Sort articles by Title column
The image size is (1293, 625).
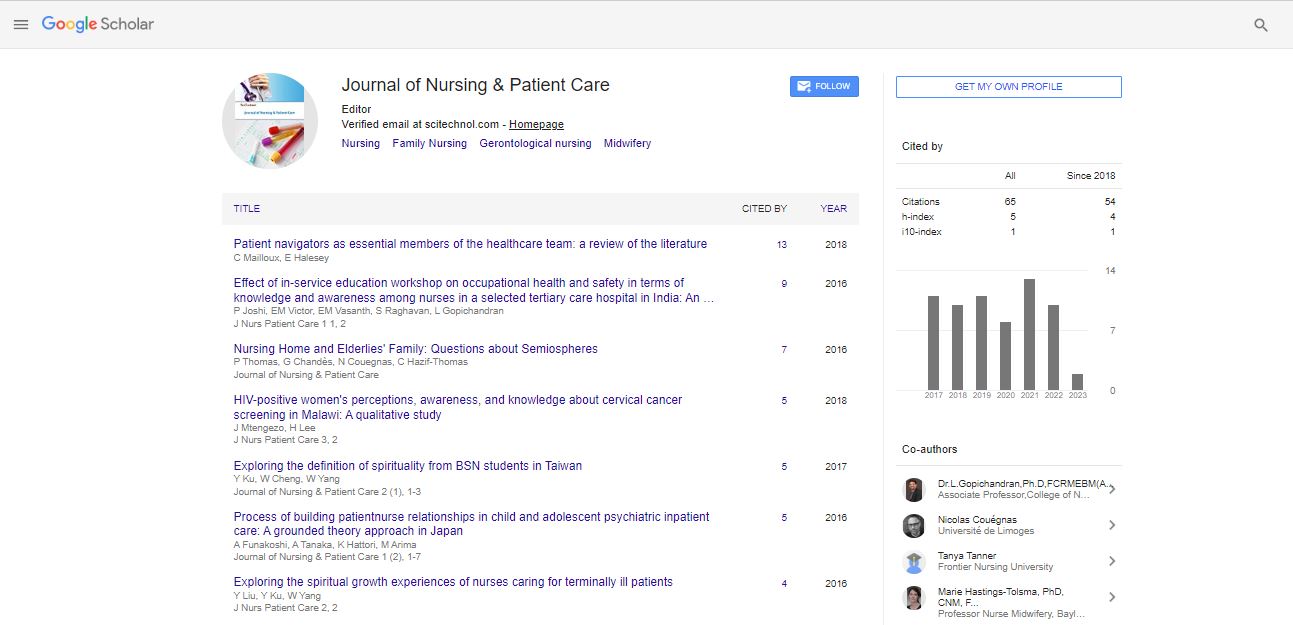pos(247,209)
